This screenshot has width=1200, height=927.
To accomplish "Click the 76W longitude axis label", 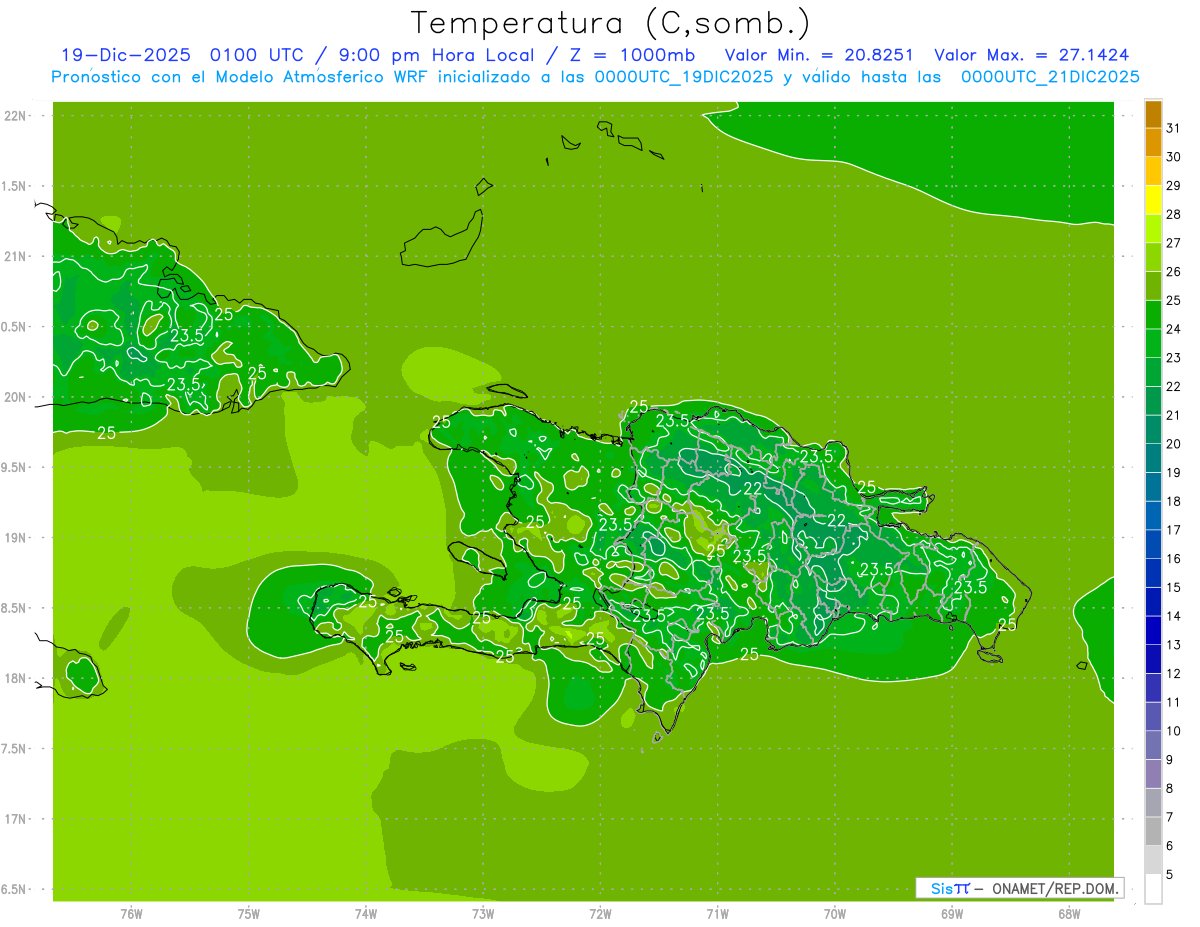I will [131, 913].
